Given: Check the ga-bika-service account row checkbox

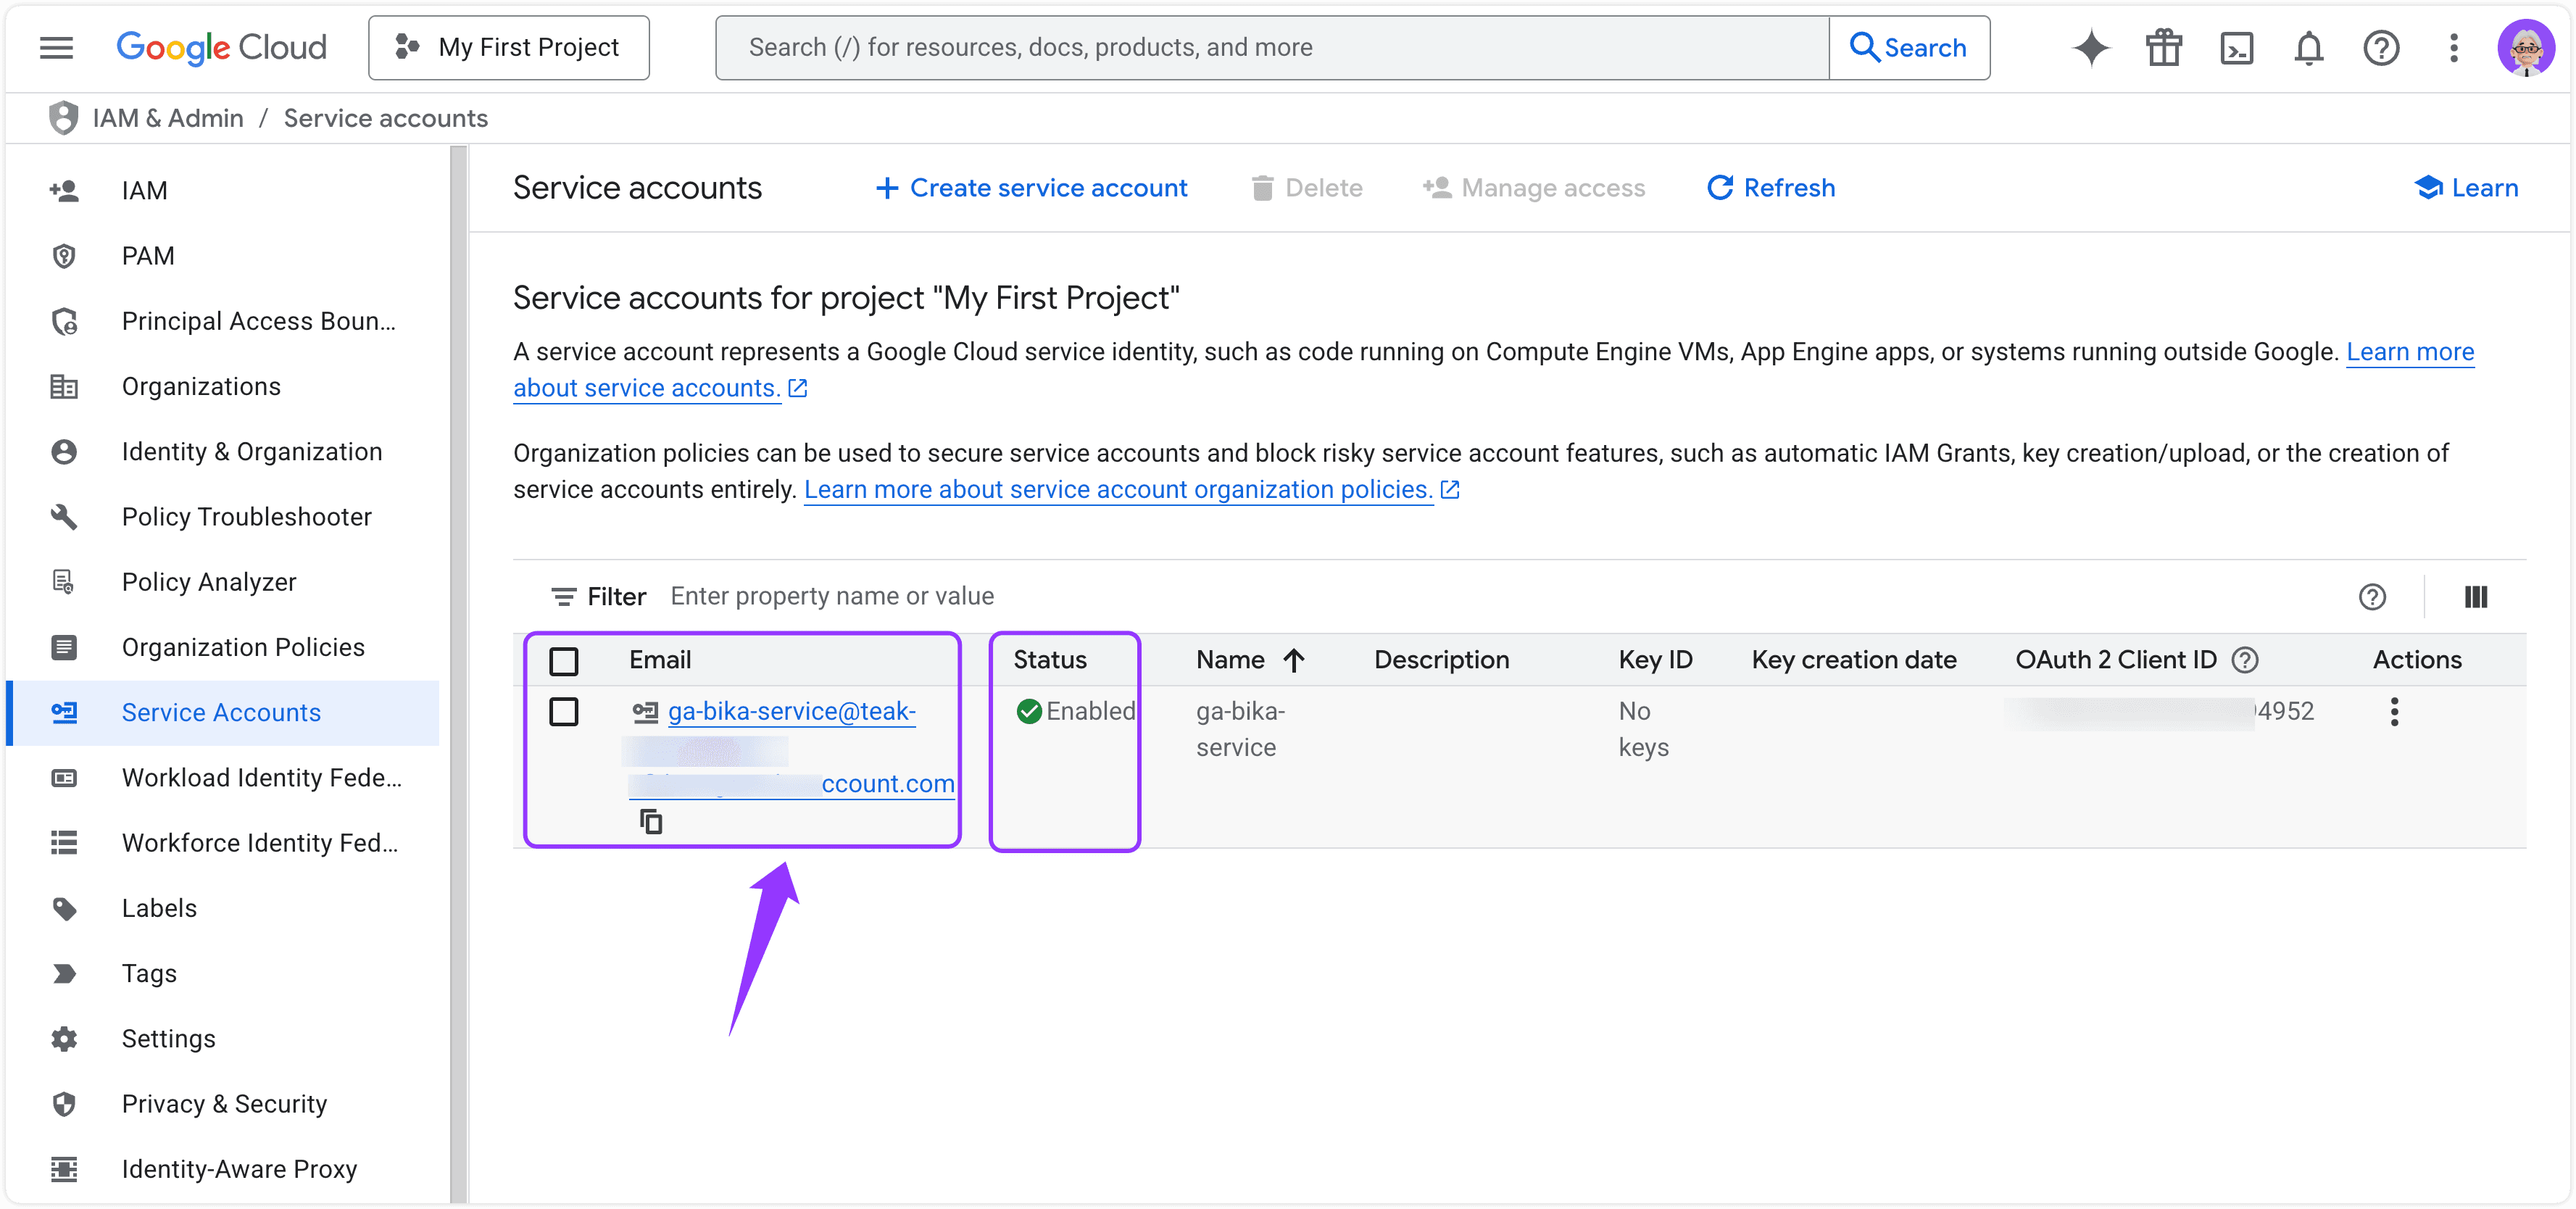Looking at the screenshot, I should [x=564, y=712].
